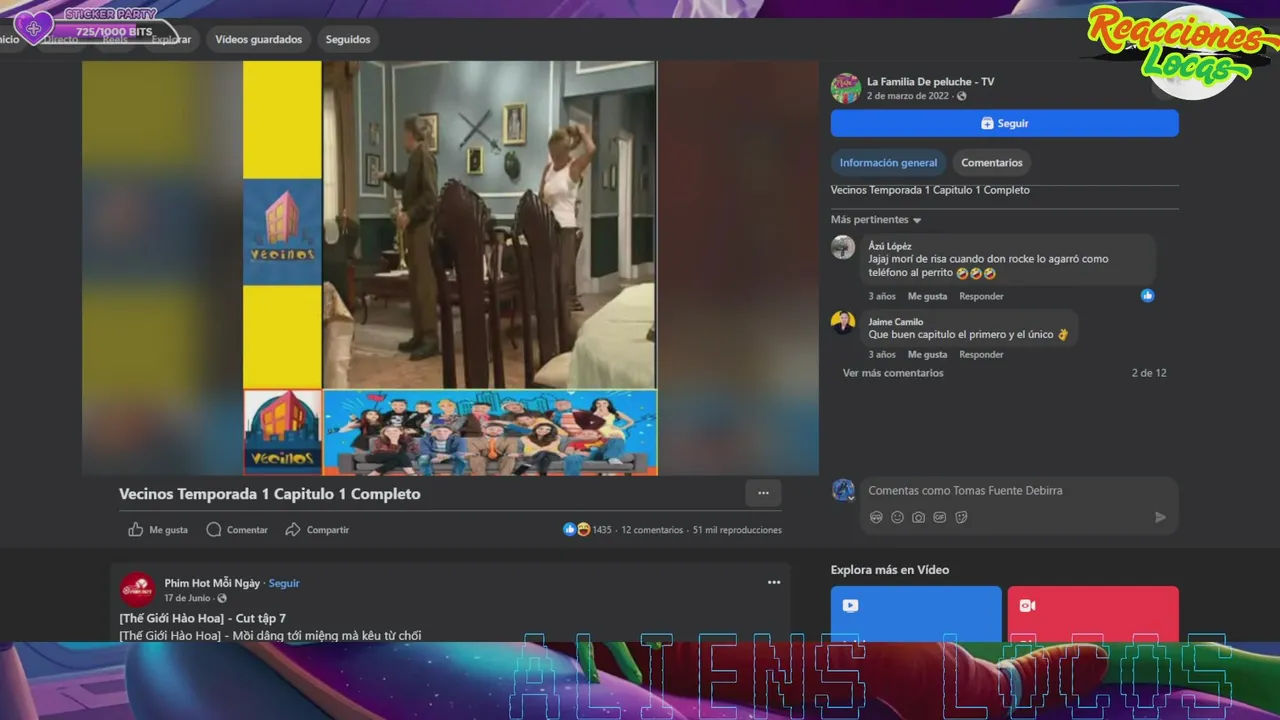1280x720 pixels.
Task: Click the Comentas como comment input field
Action: [1019, 491]
